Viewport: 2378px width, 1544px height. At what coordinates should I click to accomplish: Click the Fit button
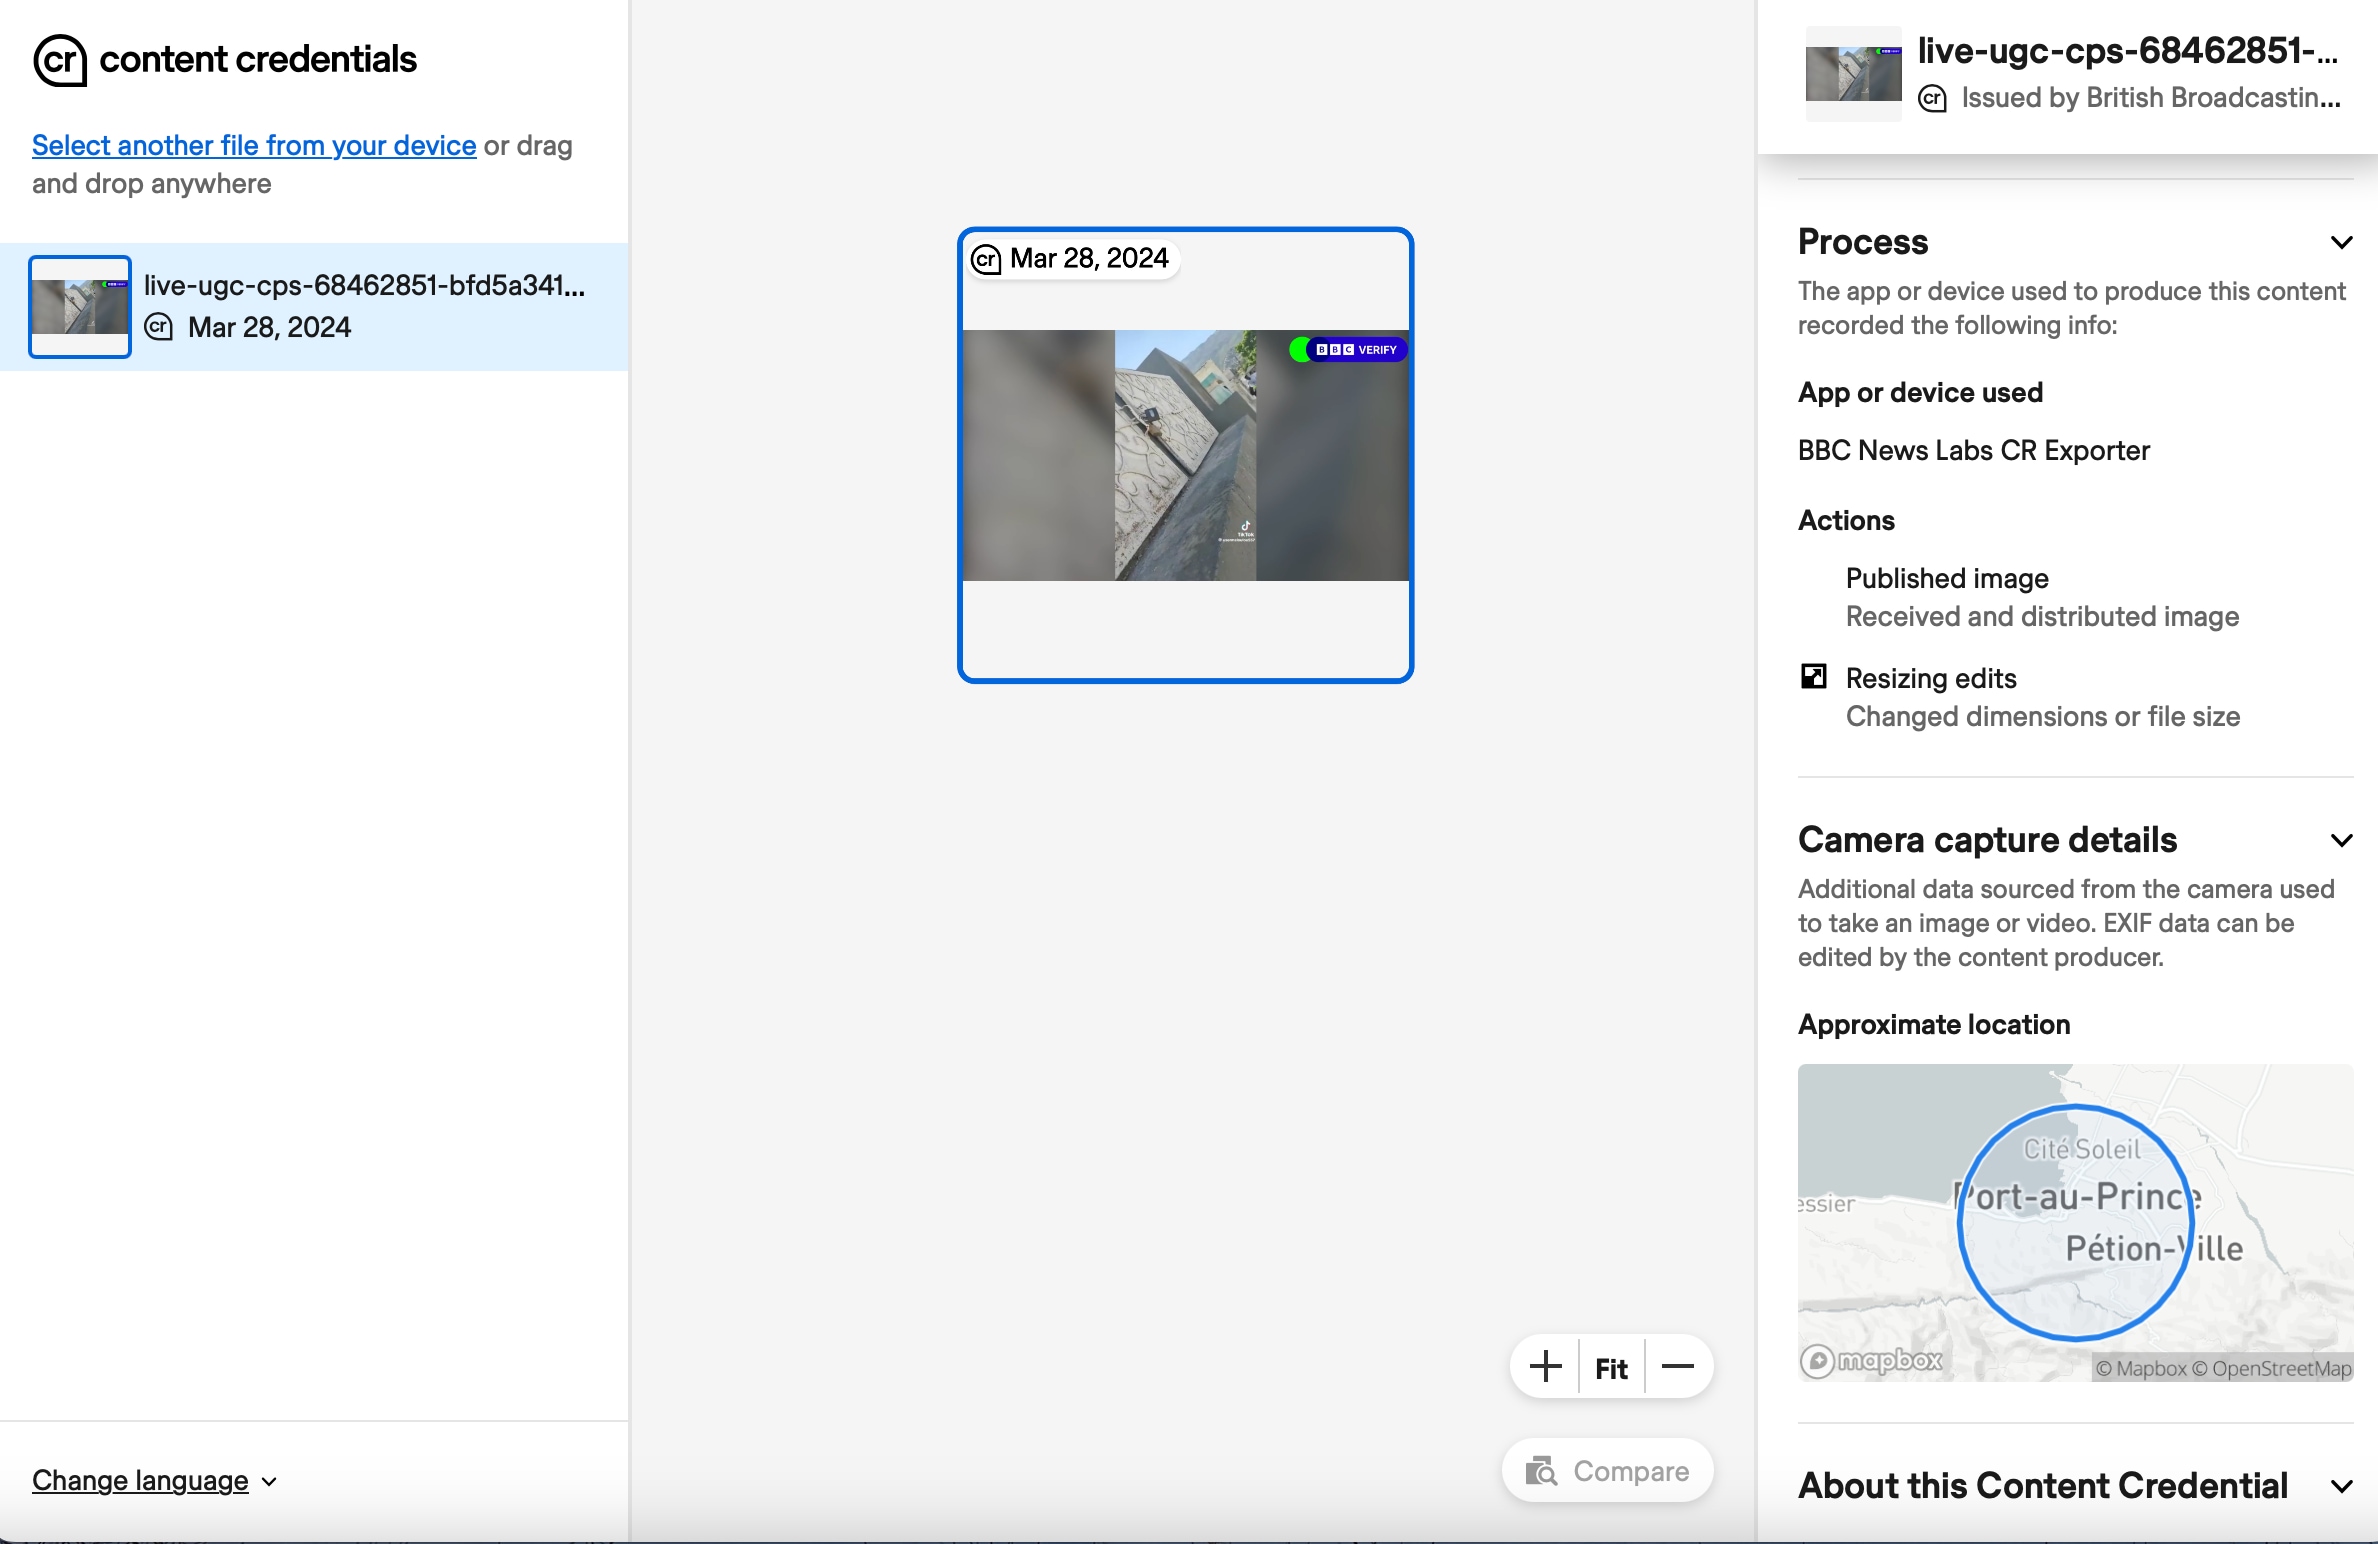[1611, 1367]
